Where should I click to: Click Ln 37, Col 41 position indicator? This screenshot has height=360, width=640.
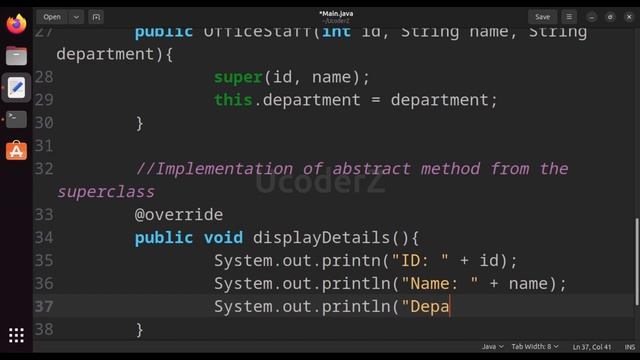click(x=591, y=347)
